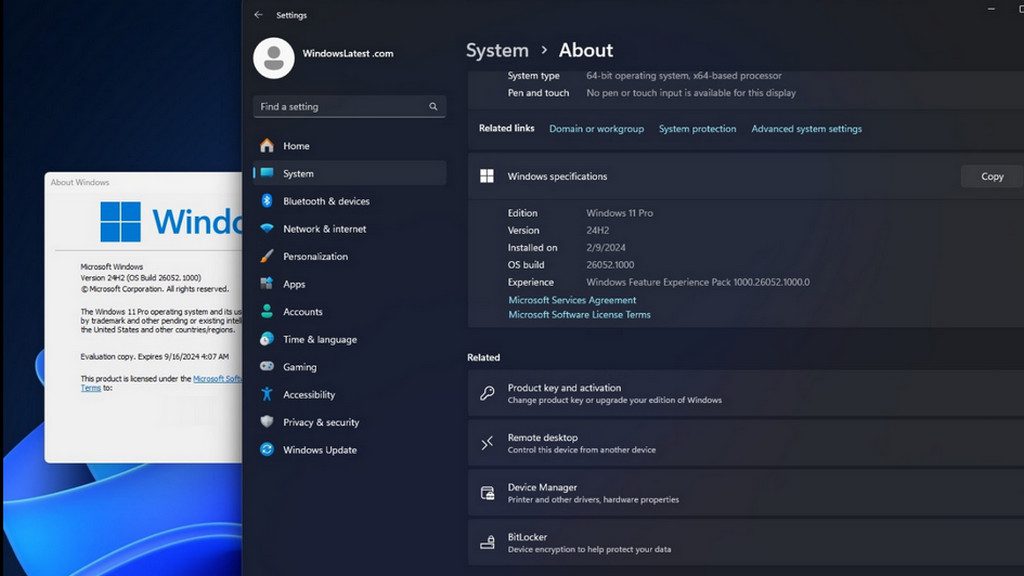
Task: Click the Bluetooth icon in sidebar
Action: [x=266, y=200]
